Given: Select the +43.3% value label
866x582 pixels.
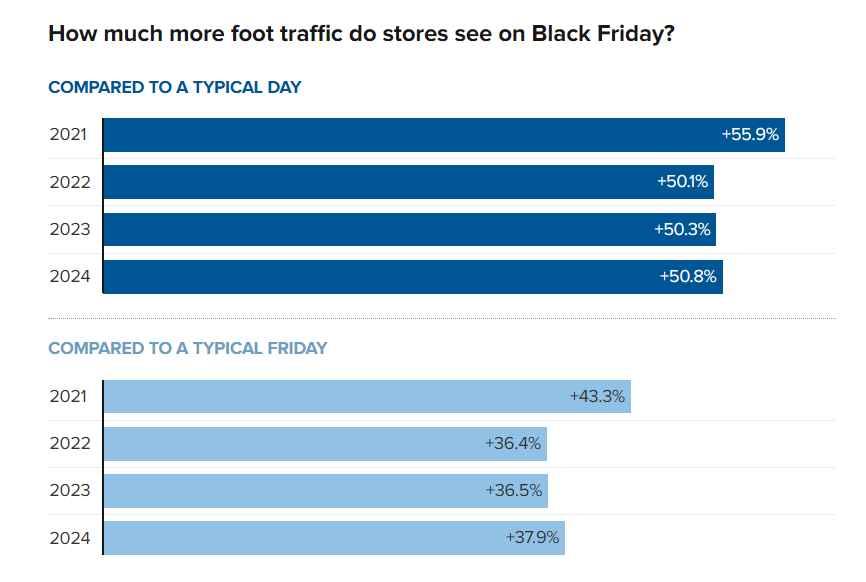Looking at the screenshot, I should (x=597, y=396).
